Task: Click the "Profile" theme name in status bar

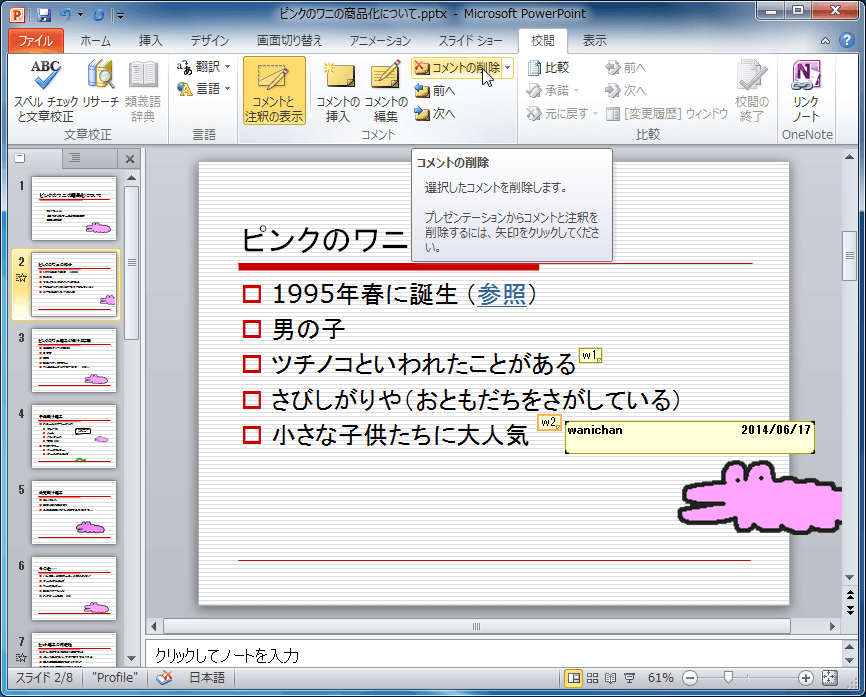Action: point(115,678)
